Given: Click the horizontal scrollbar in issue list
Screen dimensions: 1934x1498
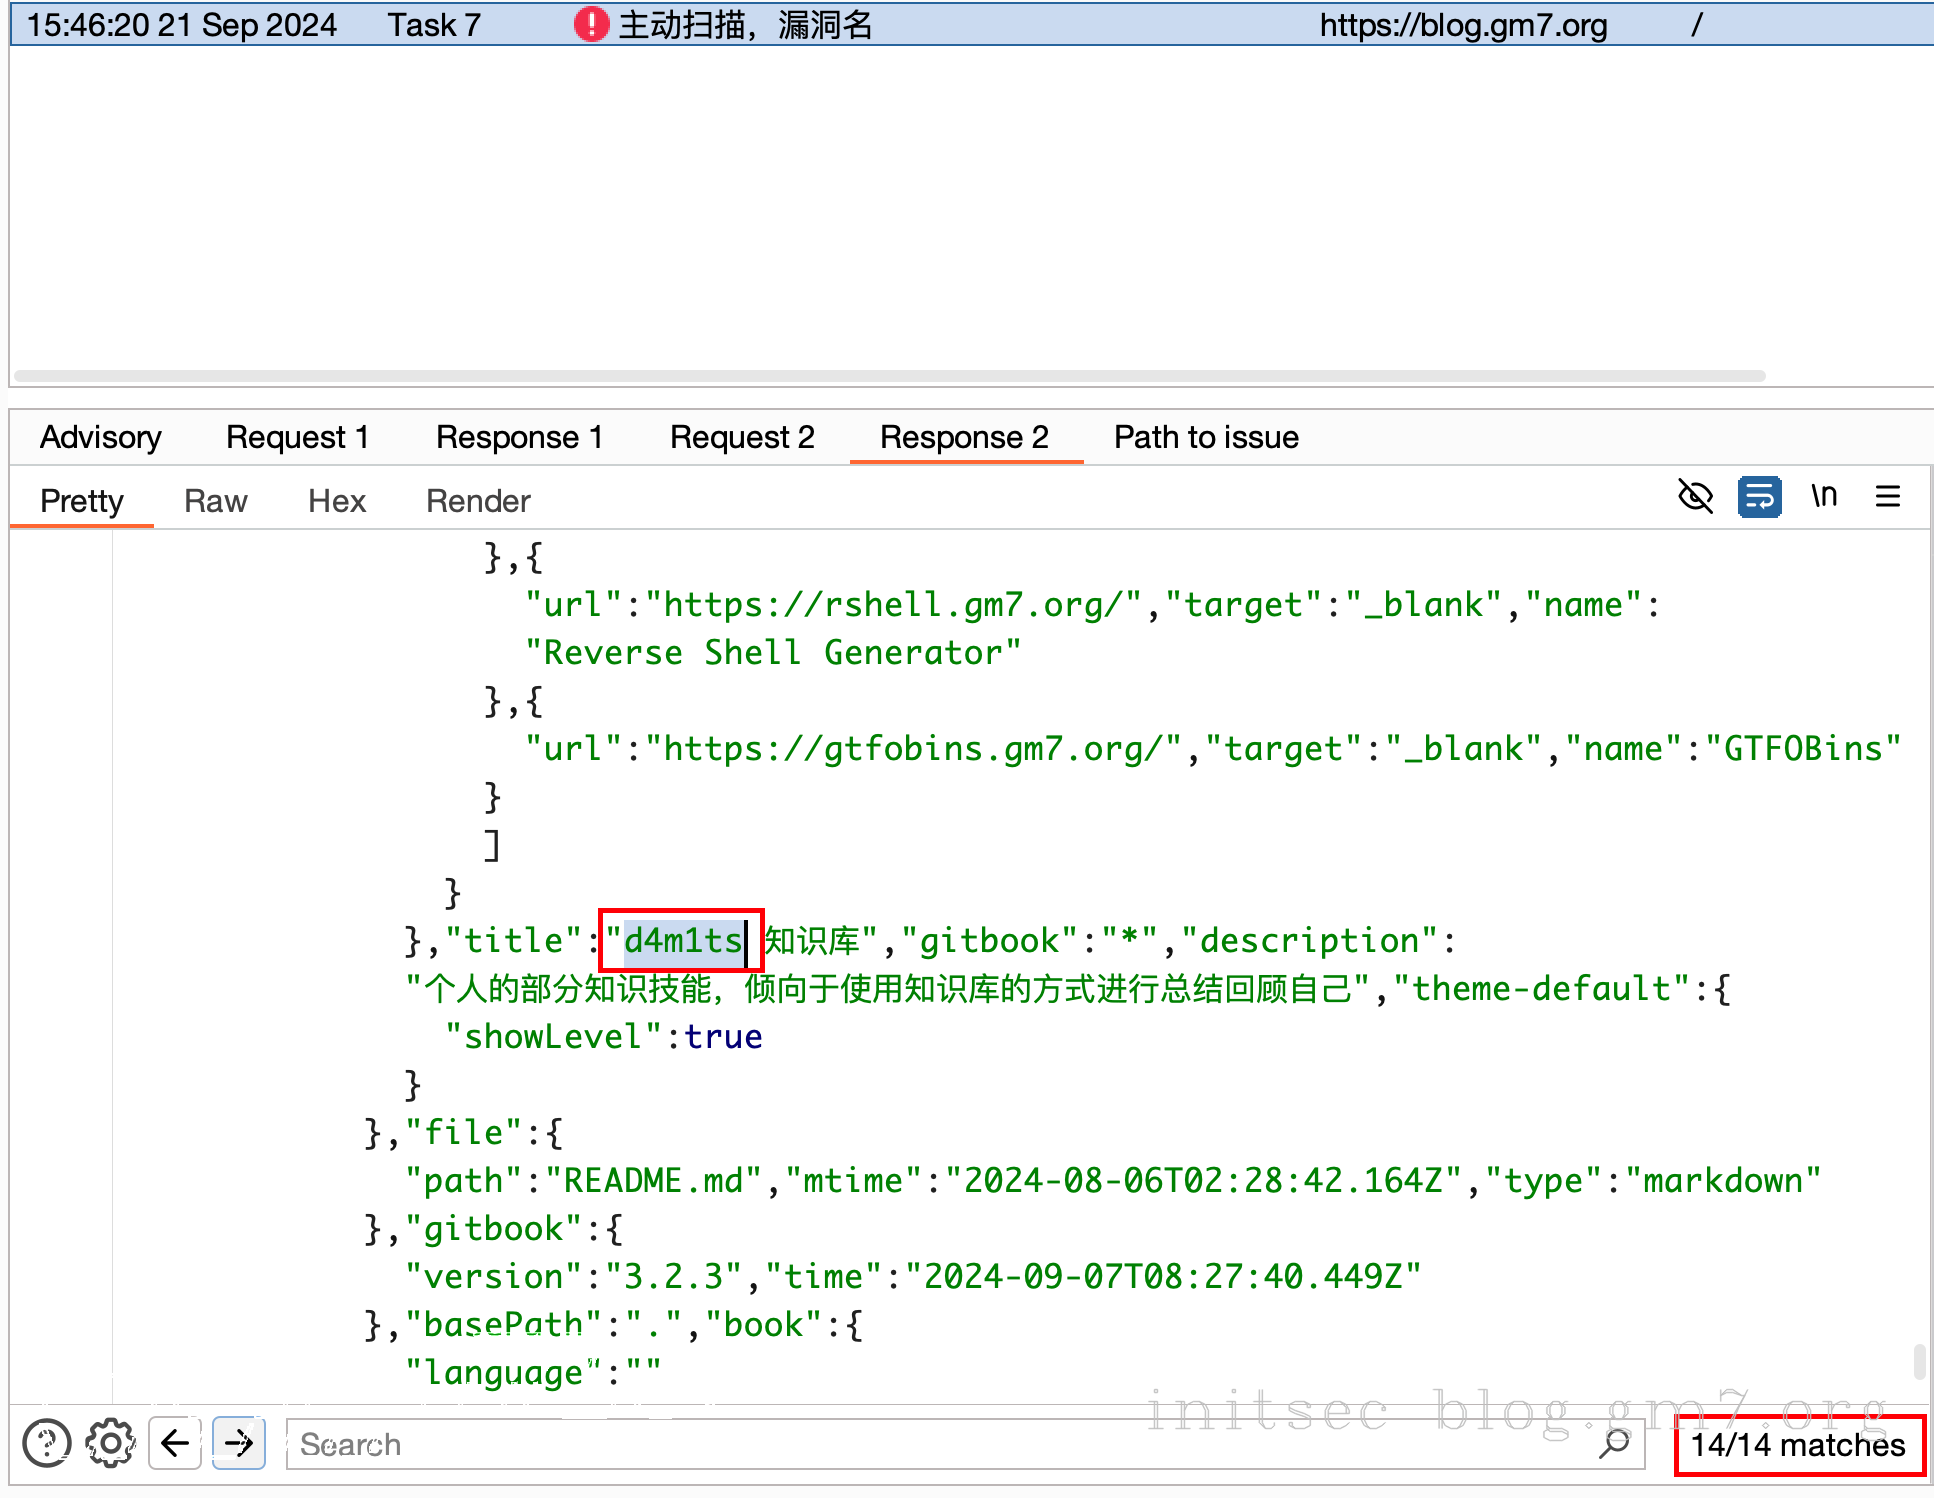Looking at the screenshot, I should (890, 376).
